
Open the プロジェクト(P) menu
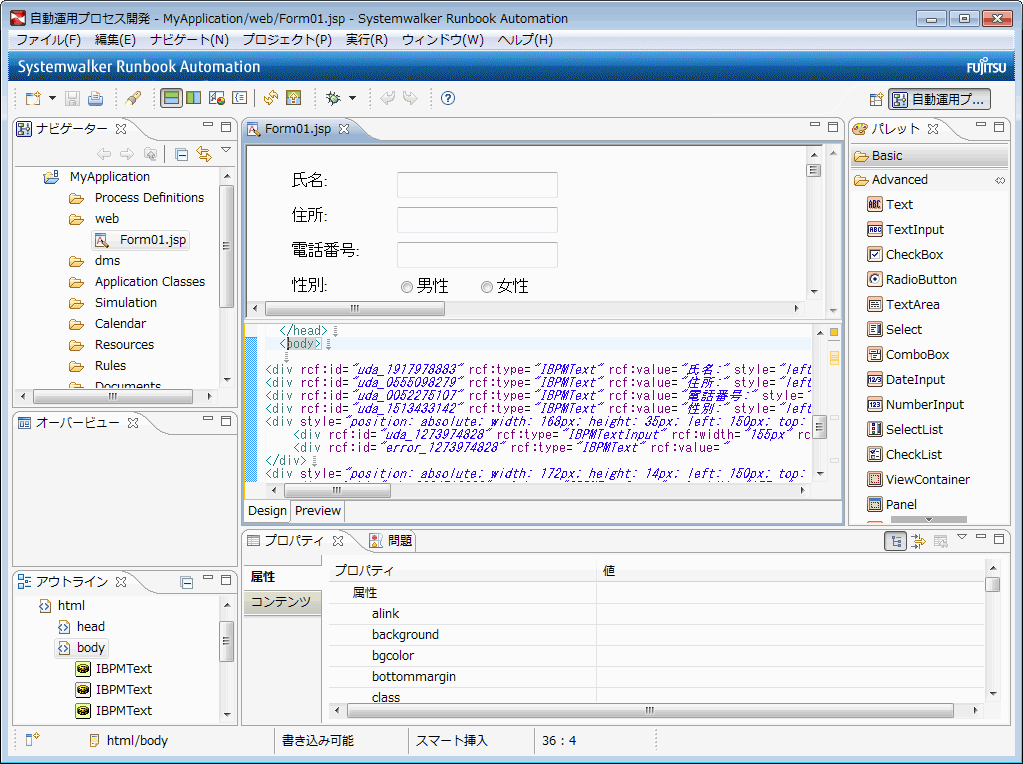287,40
